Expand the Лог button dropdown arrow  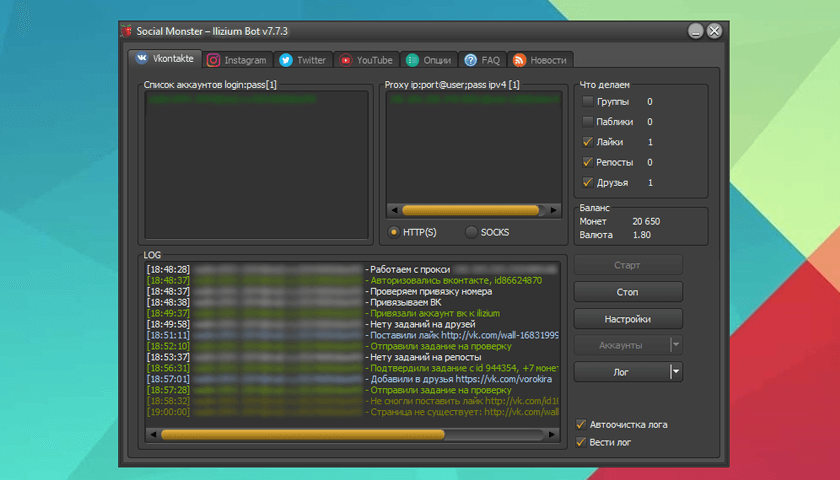(x=676, y=371)
